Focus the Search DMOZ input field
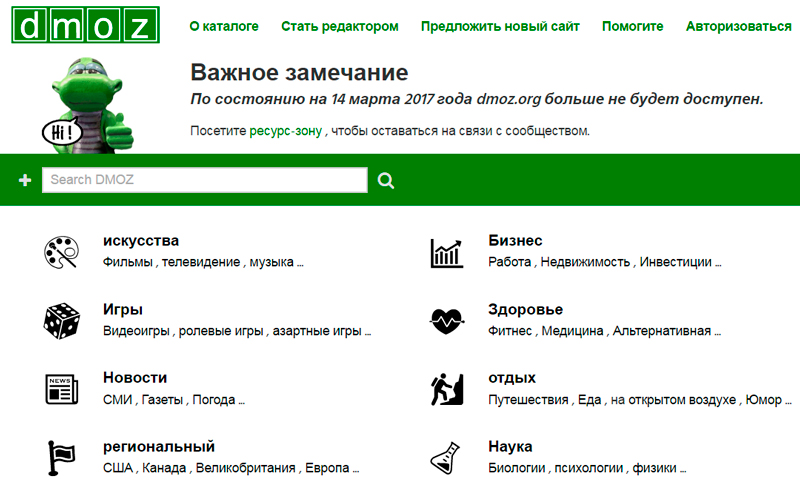This screenshot has height=492, width=800. (205, 180)
